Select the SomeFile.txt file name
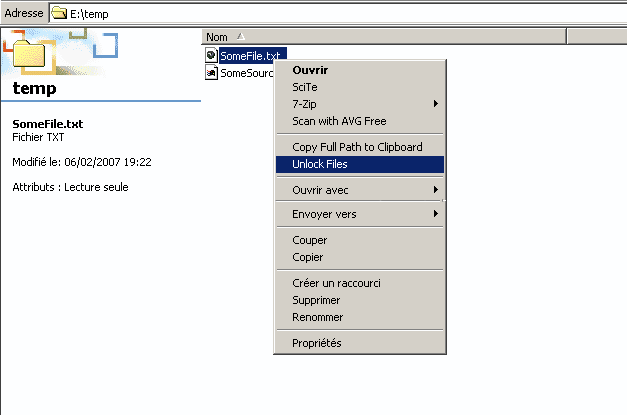The image size is (627, 415). pyautogui.click(x=250, y=56)
